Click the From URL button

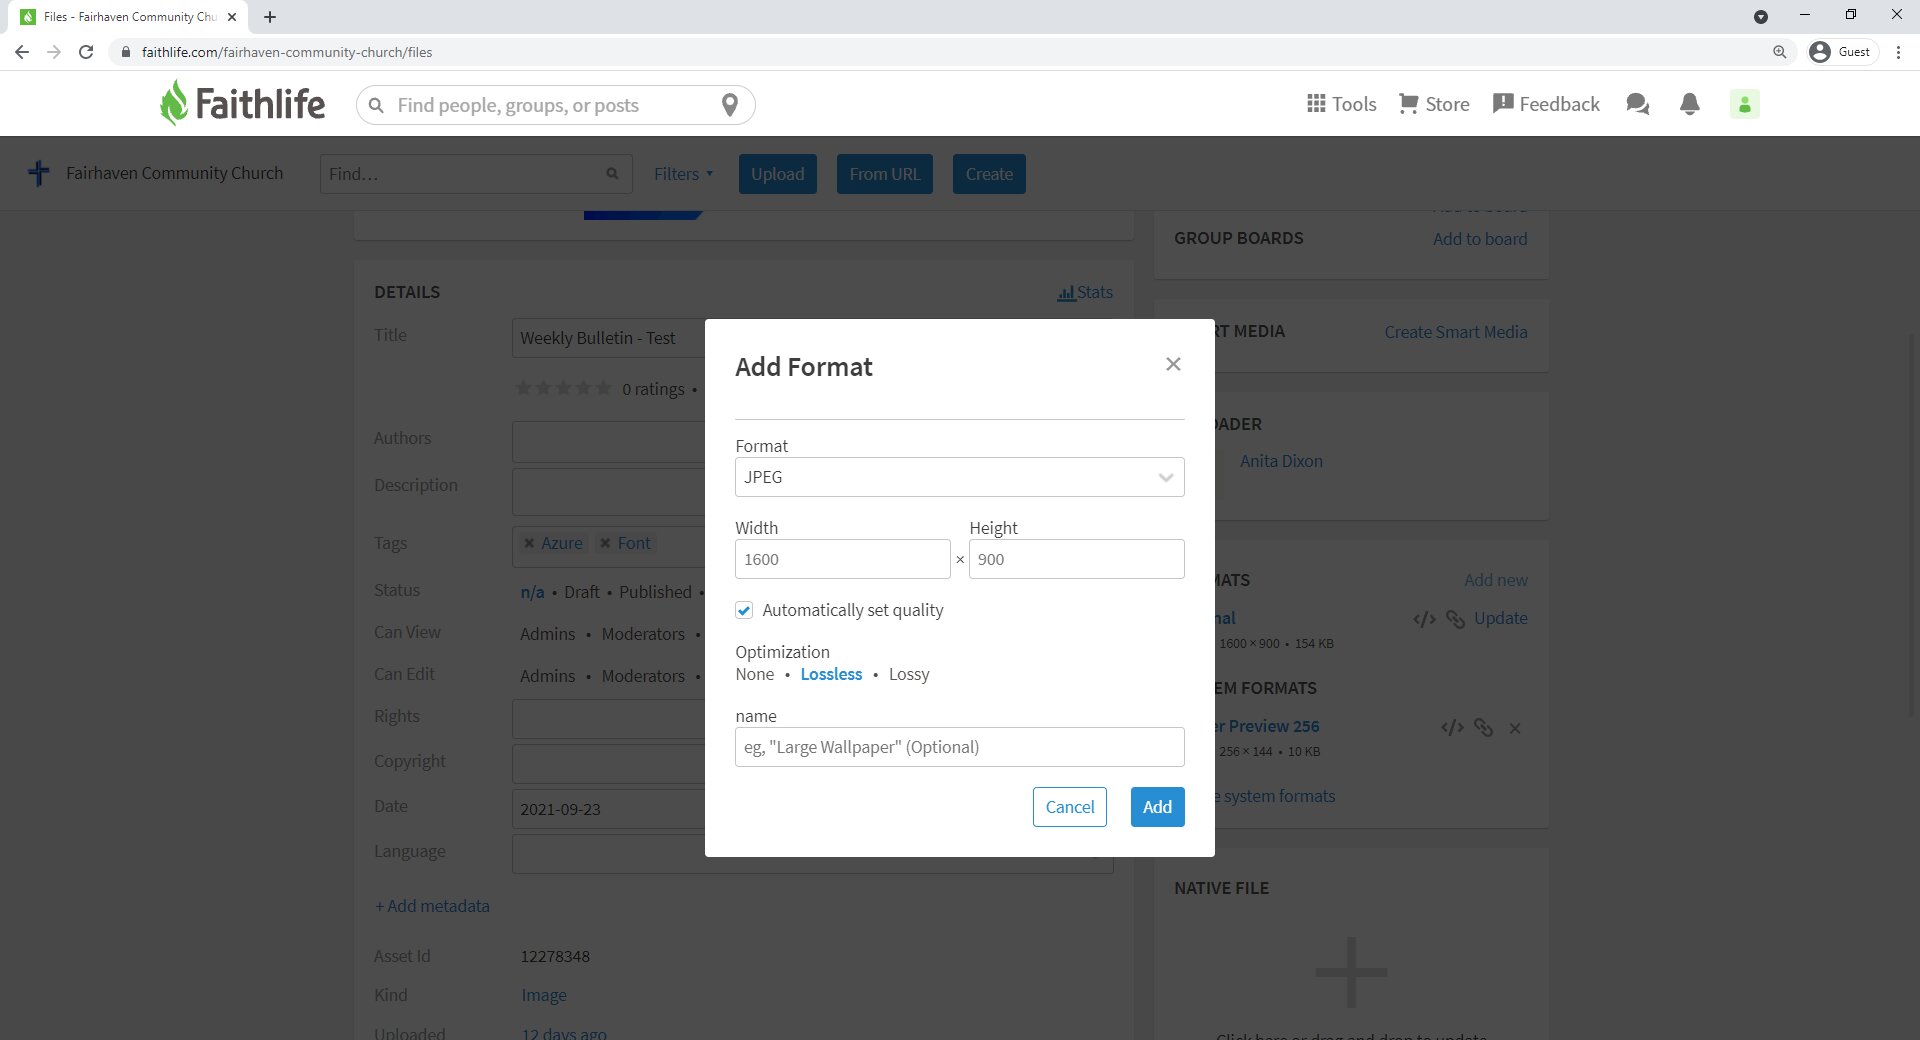(885, 174)
